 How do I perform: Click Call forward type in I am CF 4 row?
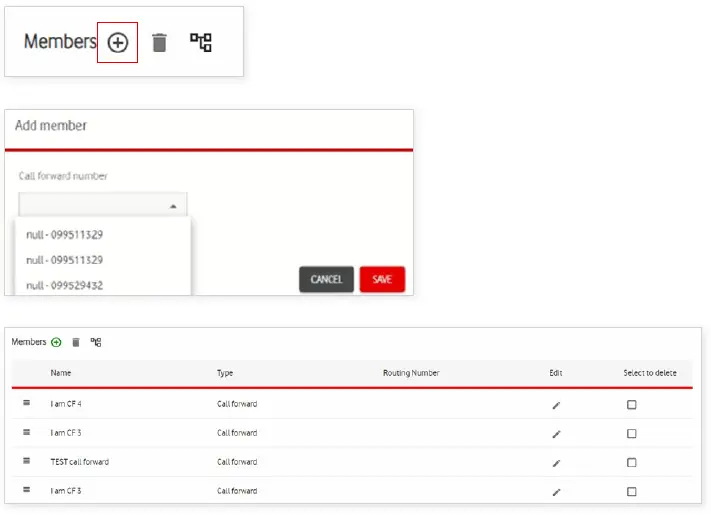(237, 404)
